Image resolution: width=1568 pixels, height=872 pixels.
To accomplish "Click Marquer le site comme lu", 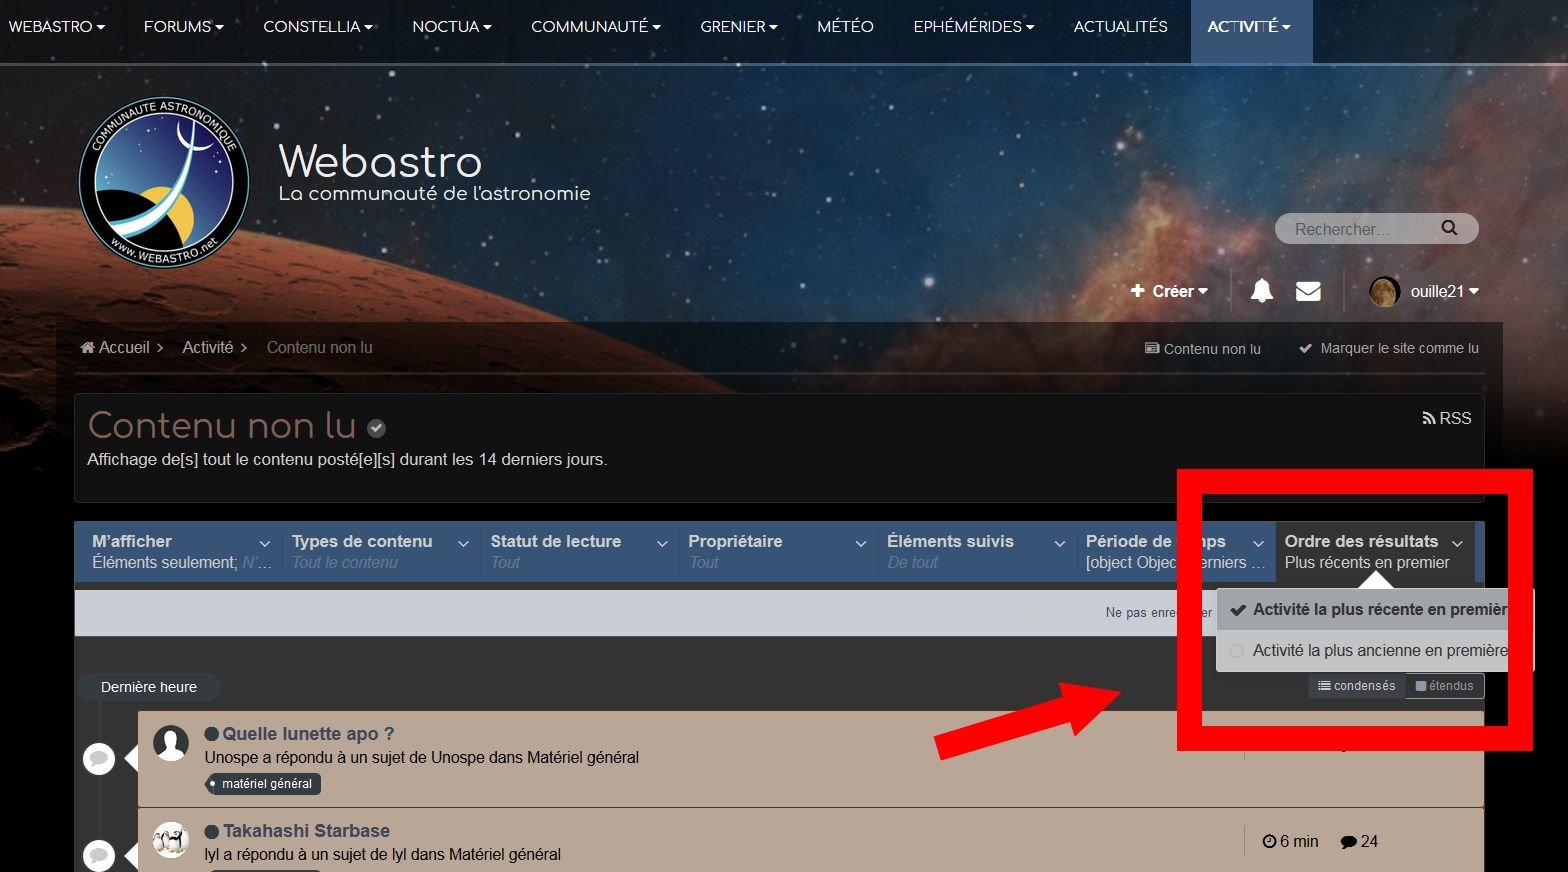I will (1388, 348).
